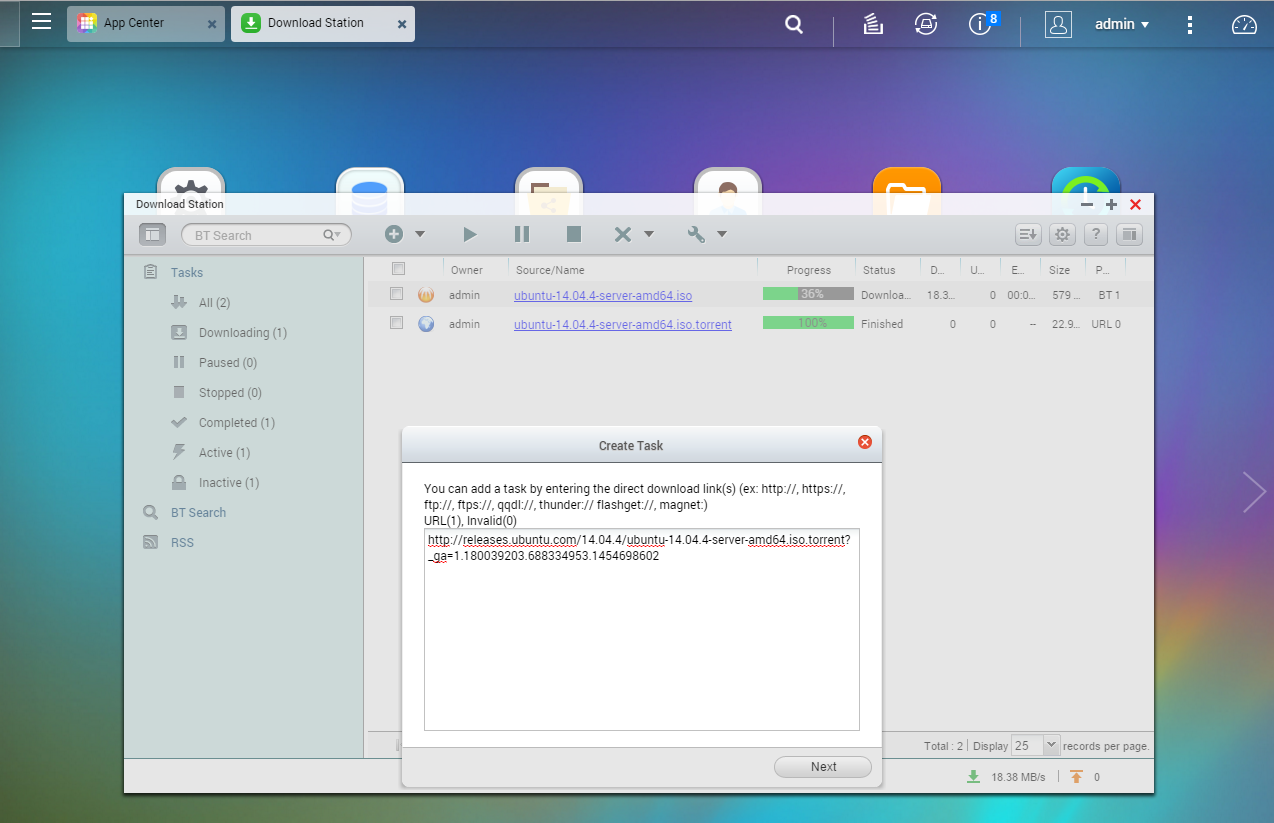Filter by Active (1)
The width and height of the screenshot is (1274, 823).
click(x=224, y=452)
